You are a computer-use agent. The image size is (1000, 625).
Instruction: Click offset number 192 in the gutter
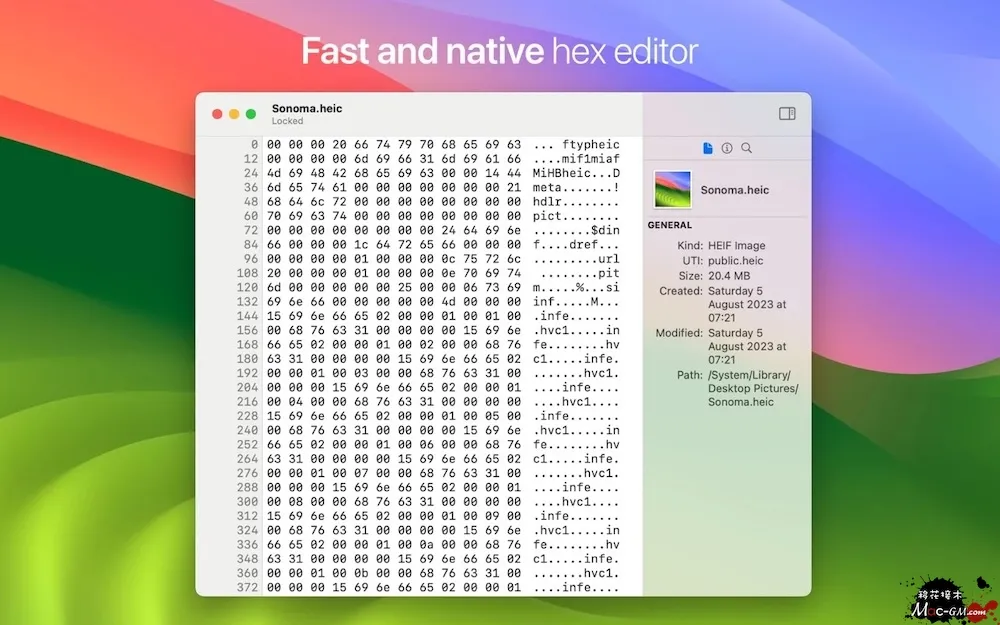[x=247, y=373]
